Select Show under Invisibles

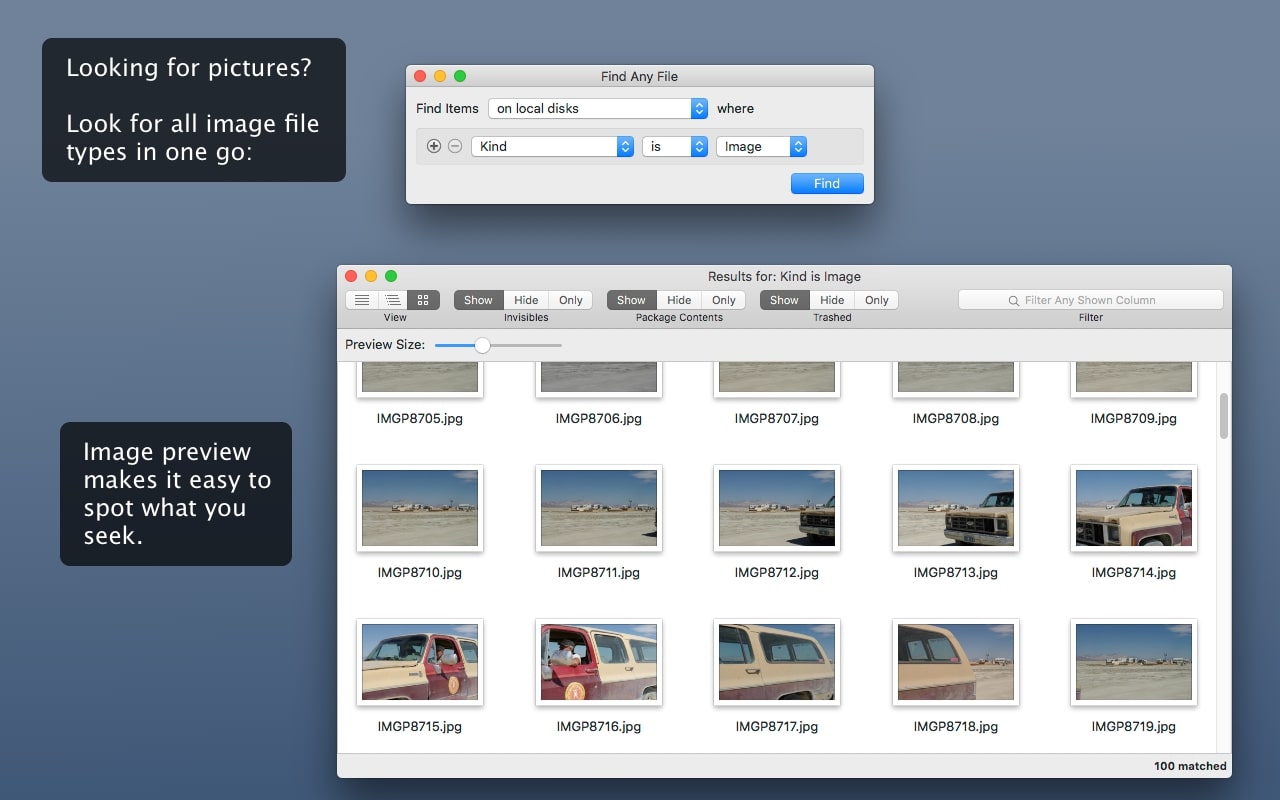click(x=478, y=300)
